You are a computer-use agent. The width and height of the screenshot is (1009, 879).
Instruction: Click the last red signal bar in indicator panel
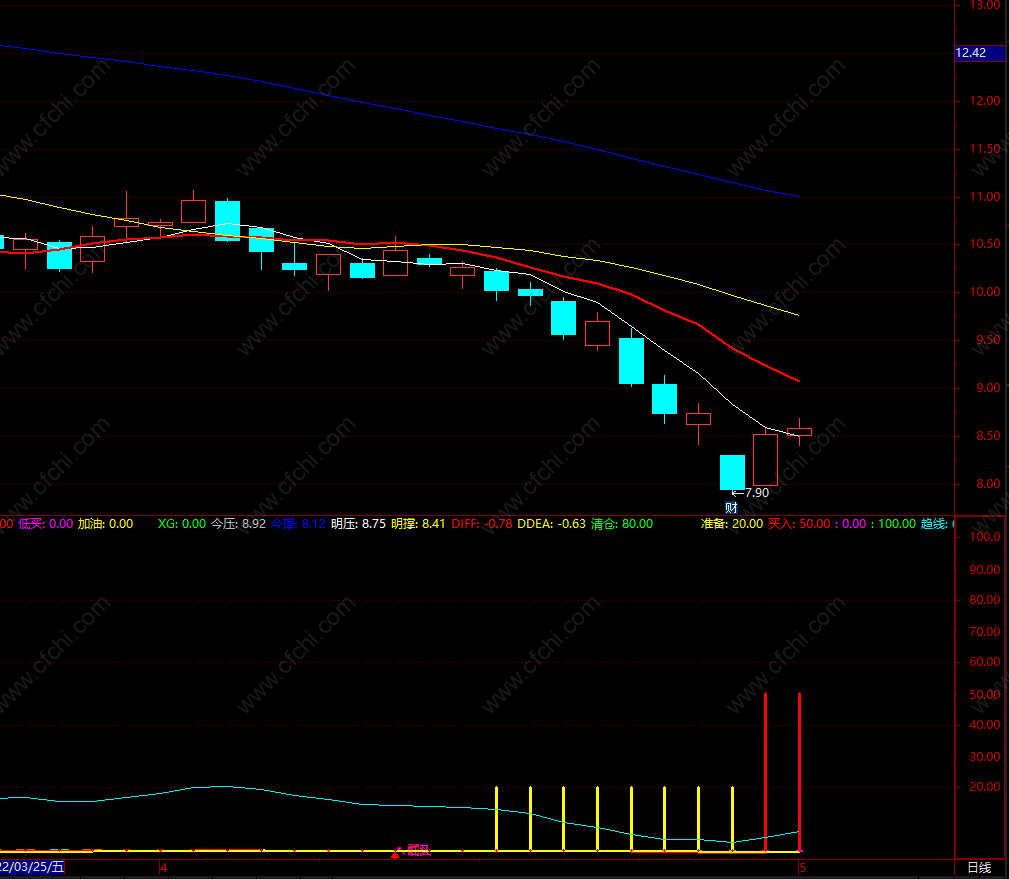tap(799, 772)
